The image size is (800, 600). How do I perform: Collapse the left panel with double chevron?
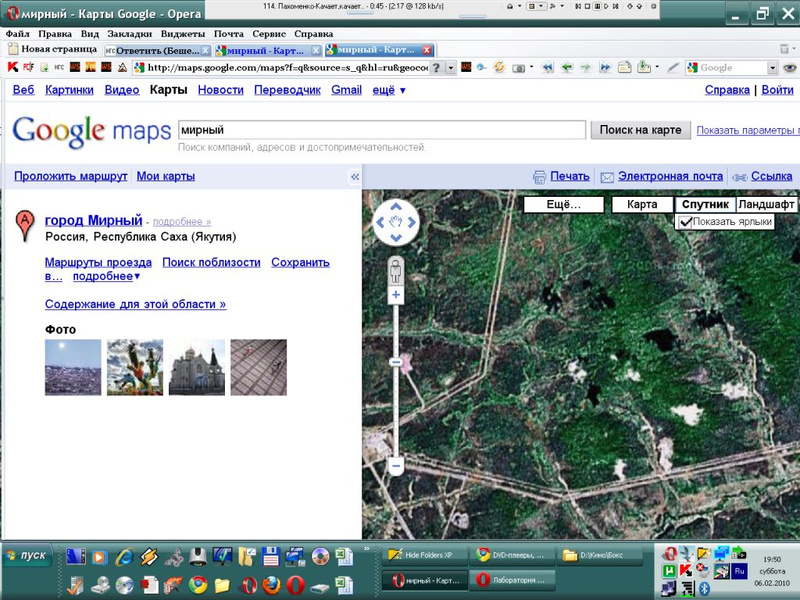point(354,177)
